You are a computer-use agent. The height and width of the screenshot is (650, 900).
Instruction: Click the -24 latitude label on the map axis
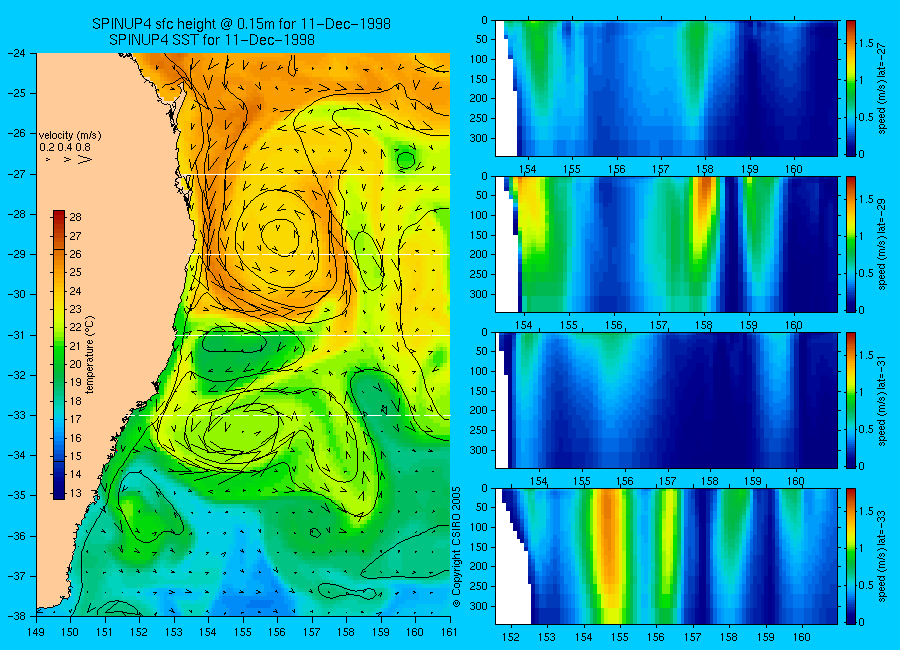(17, 53)
